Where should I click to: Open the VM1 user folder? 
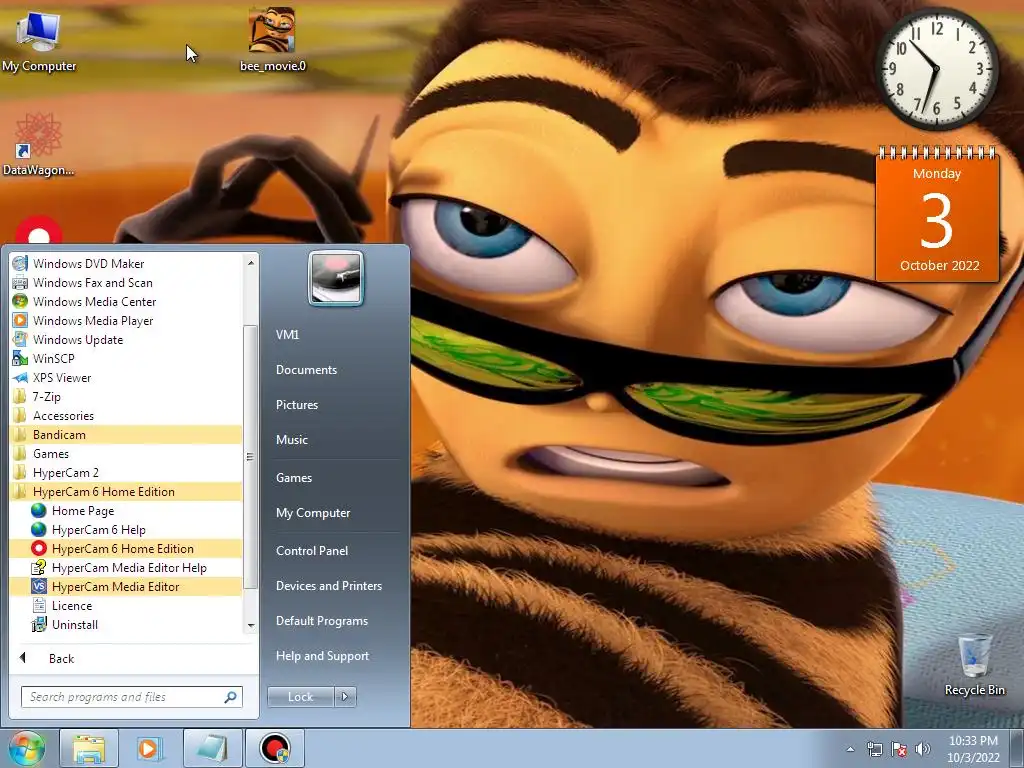coord(287,334)
